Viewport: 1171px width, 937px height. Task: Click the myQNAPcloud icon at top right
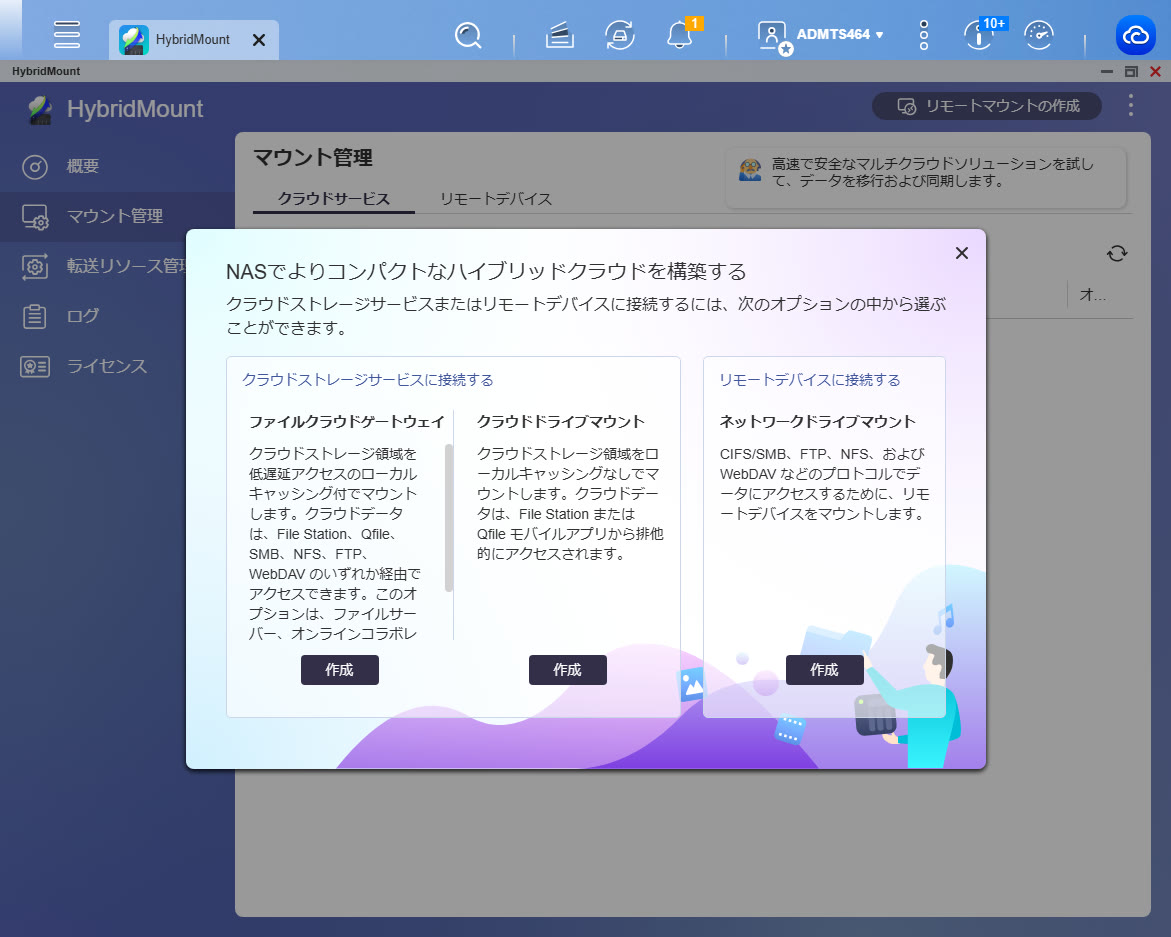(x=1136, y=36)
